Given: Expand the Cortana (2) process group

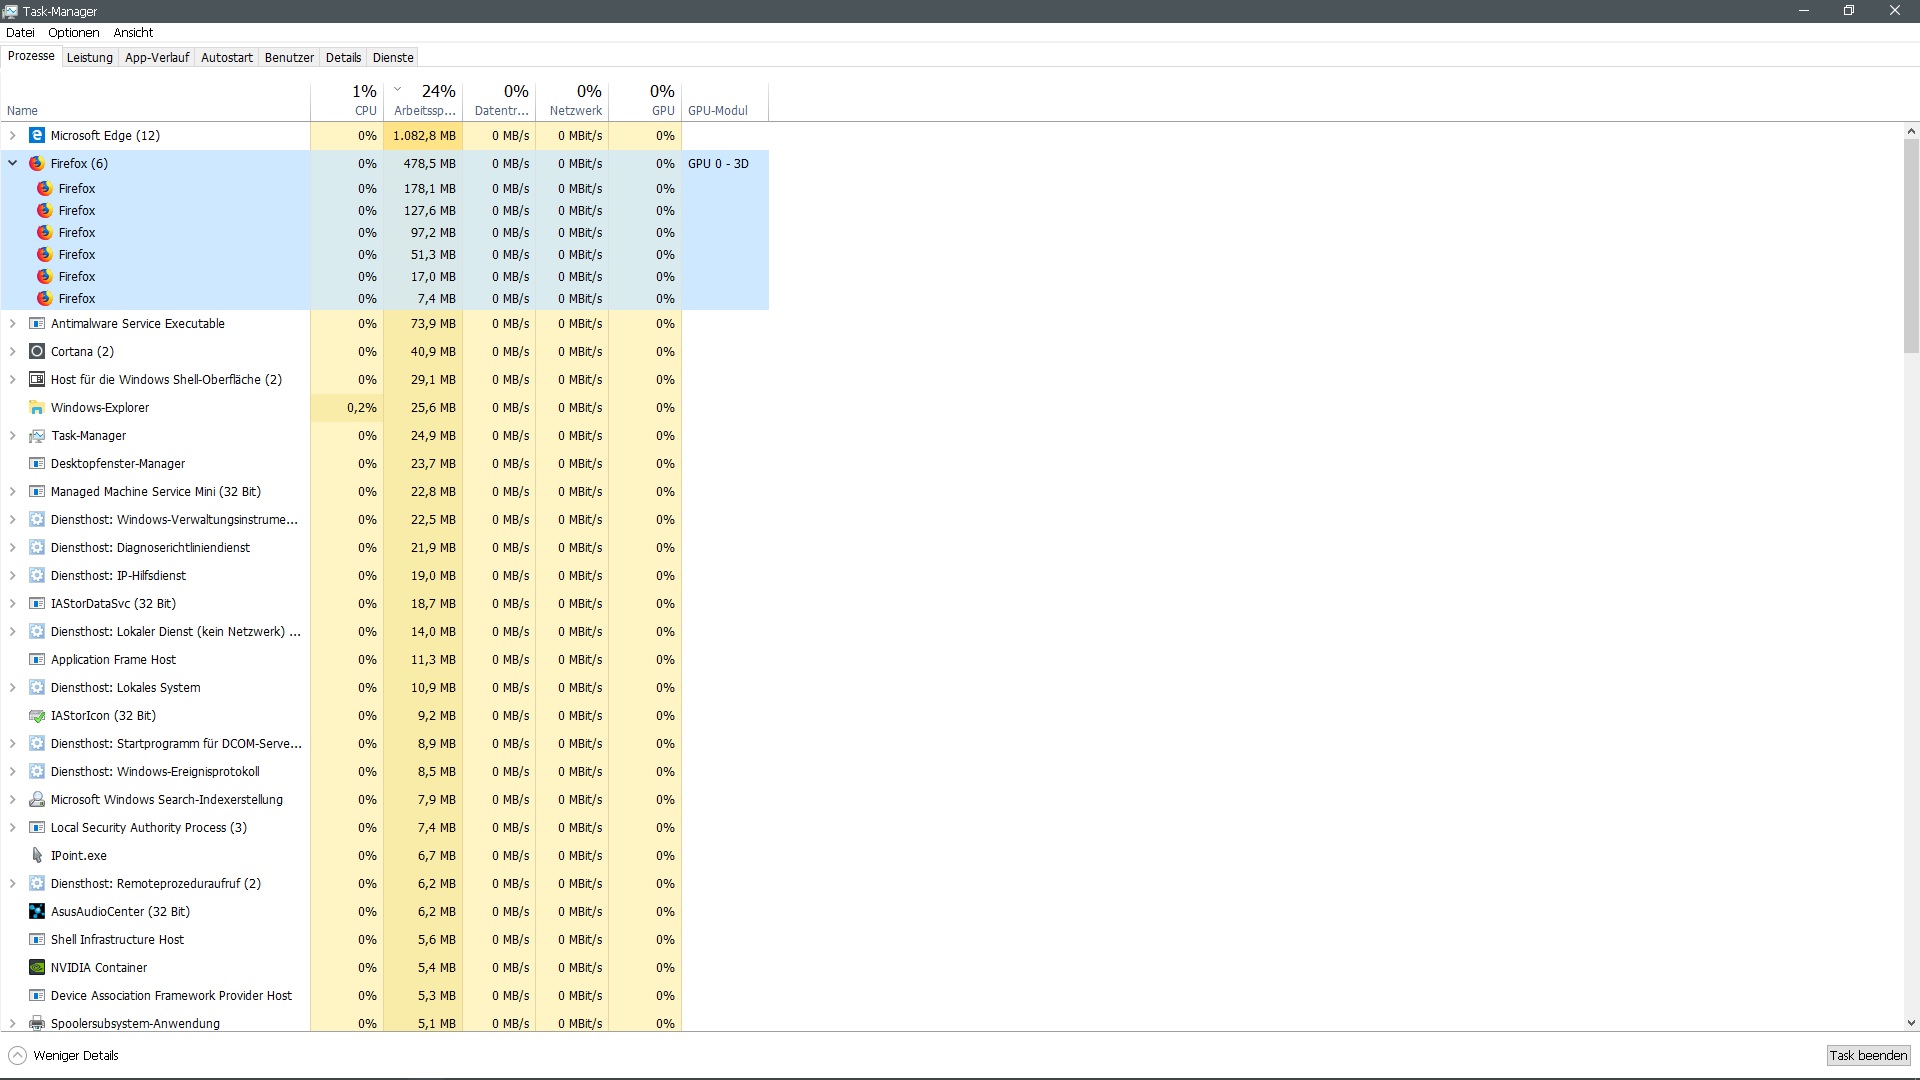Looking at the screenshot, I should pyautogui.click(x=13, y=351).
